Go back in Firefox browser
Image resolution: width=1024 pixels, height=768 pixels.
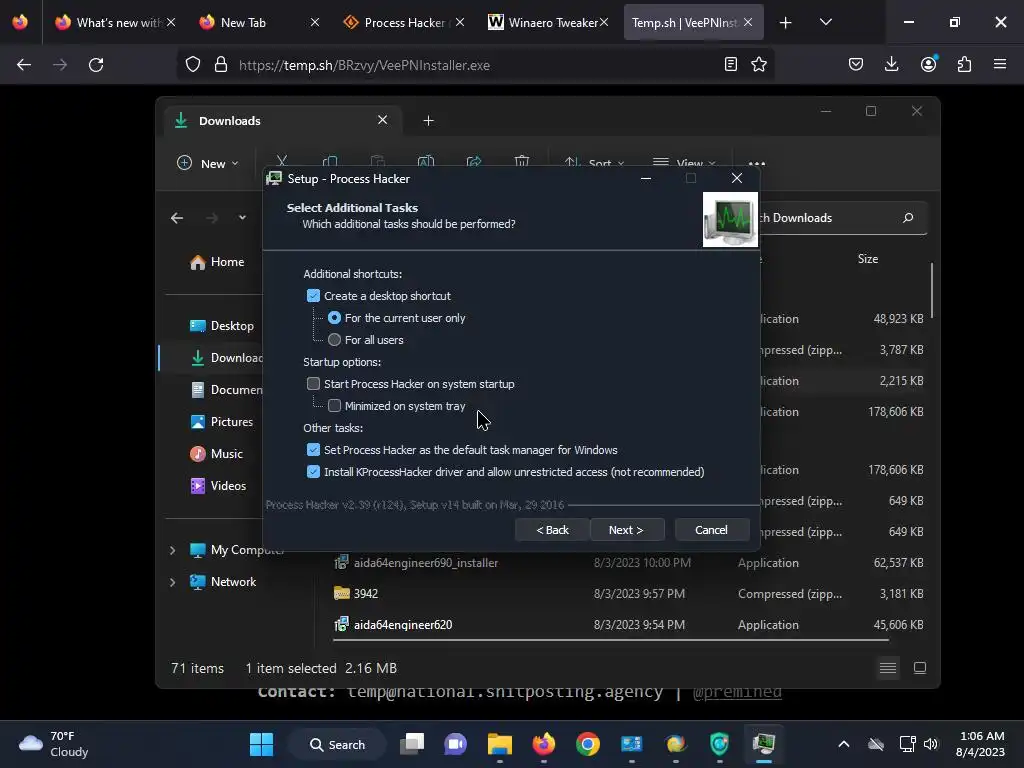click(x=24, y=65)
